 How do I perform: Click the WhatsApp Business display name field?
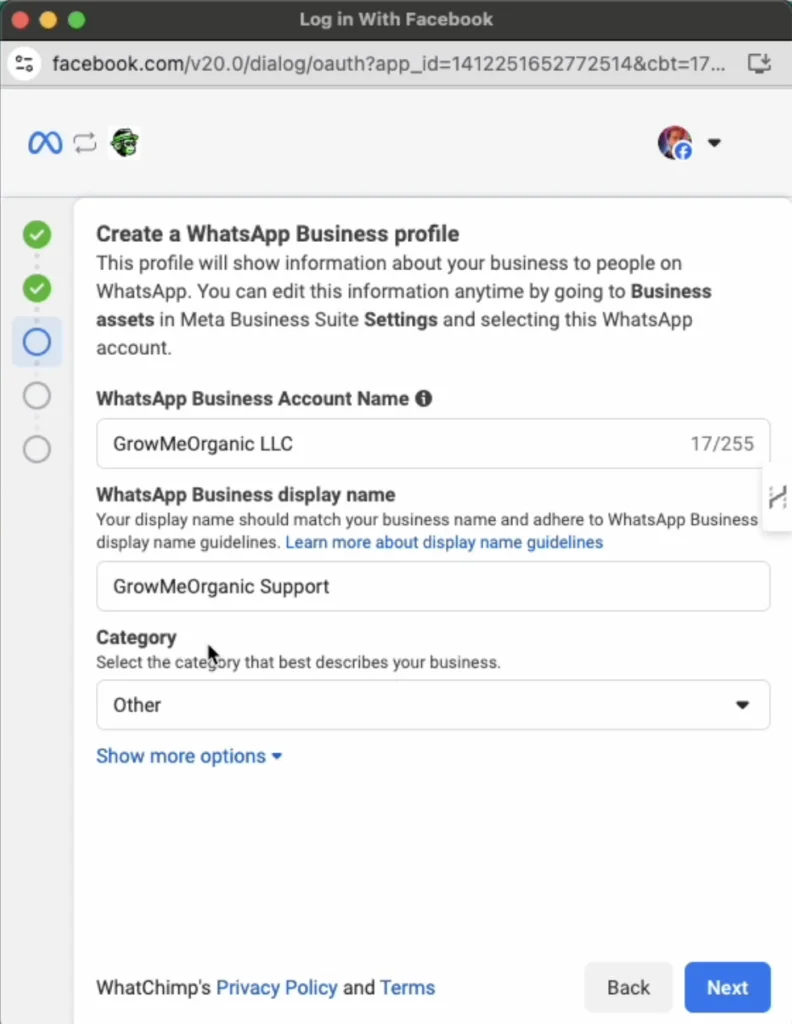coord(433,586)
